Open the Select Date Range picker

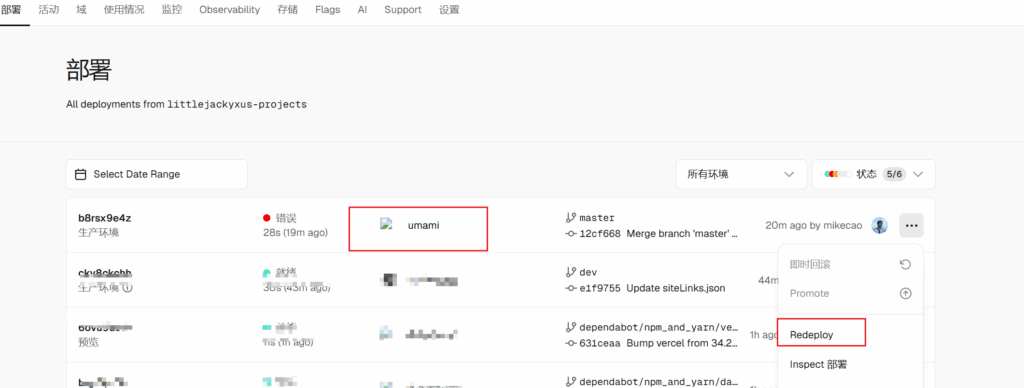157,174
